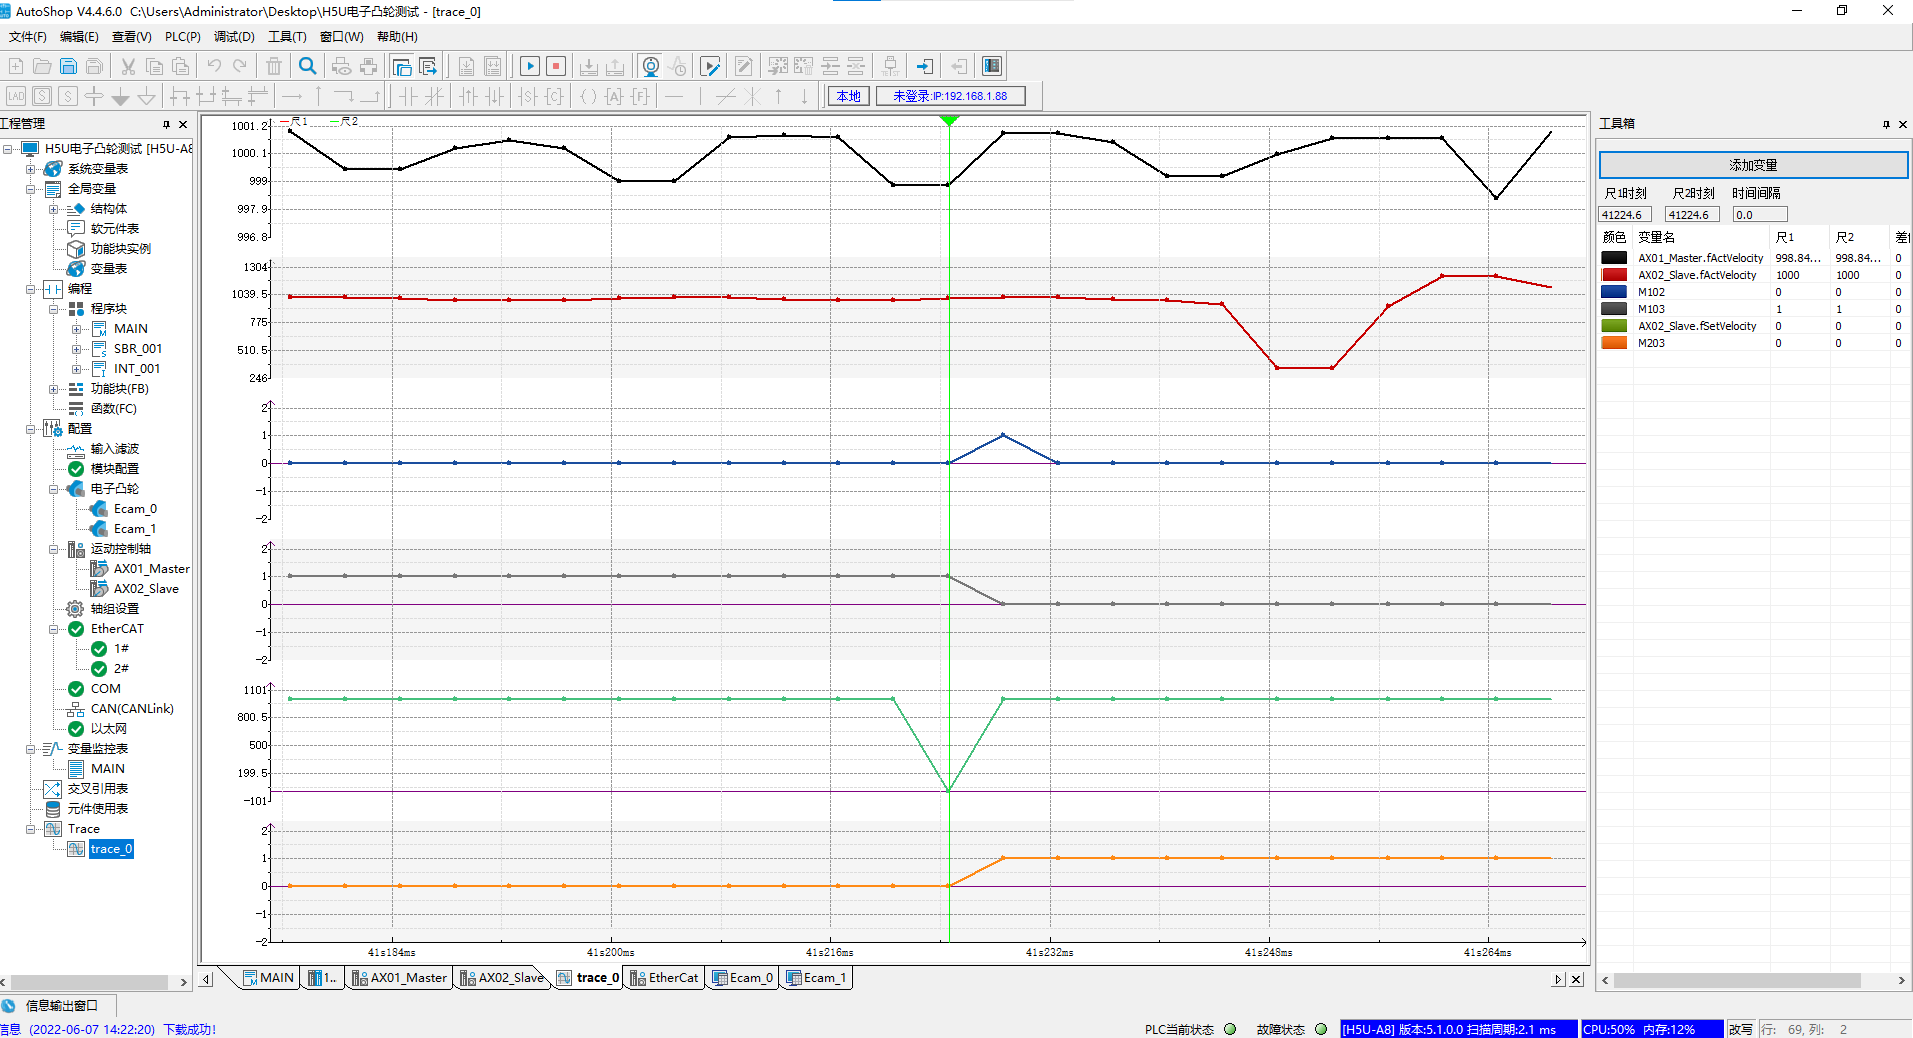
Task: Click the Search magnifier icon
Action: [308, 66]
